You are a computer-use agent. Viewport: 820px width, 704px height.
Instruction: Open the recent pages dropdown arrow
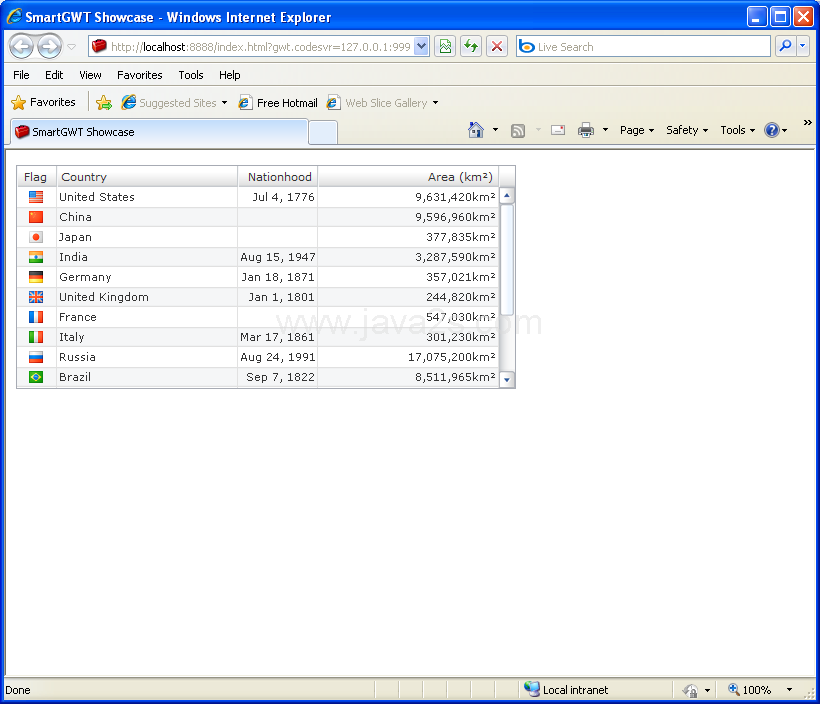(x=72, y=47)
